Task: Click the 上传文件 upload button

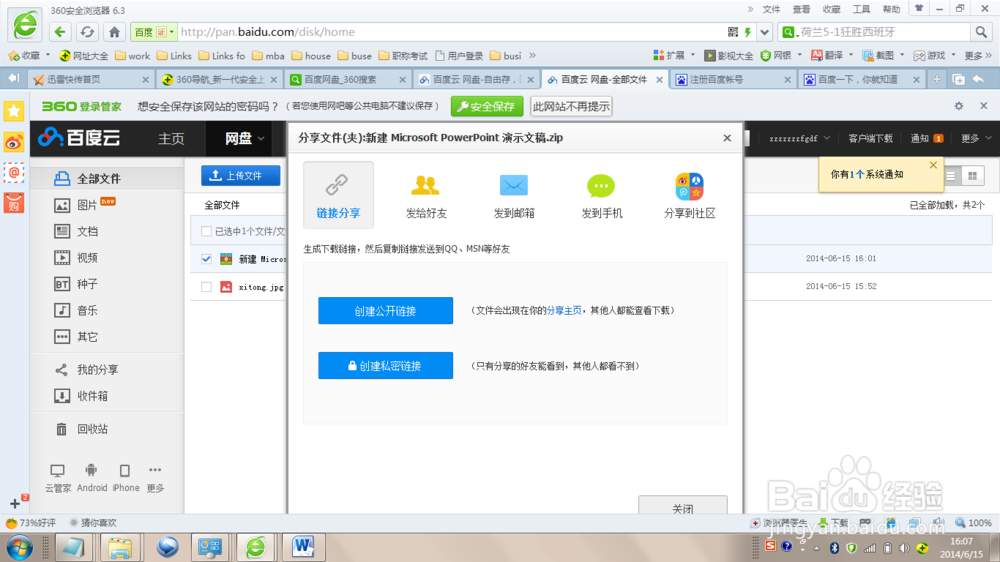Action: coord(240,175)
